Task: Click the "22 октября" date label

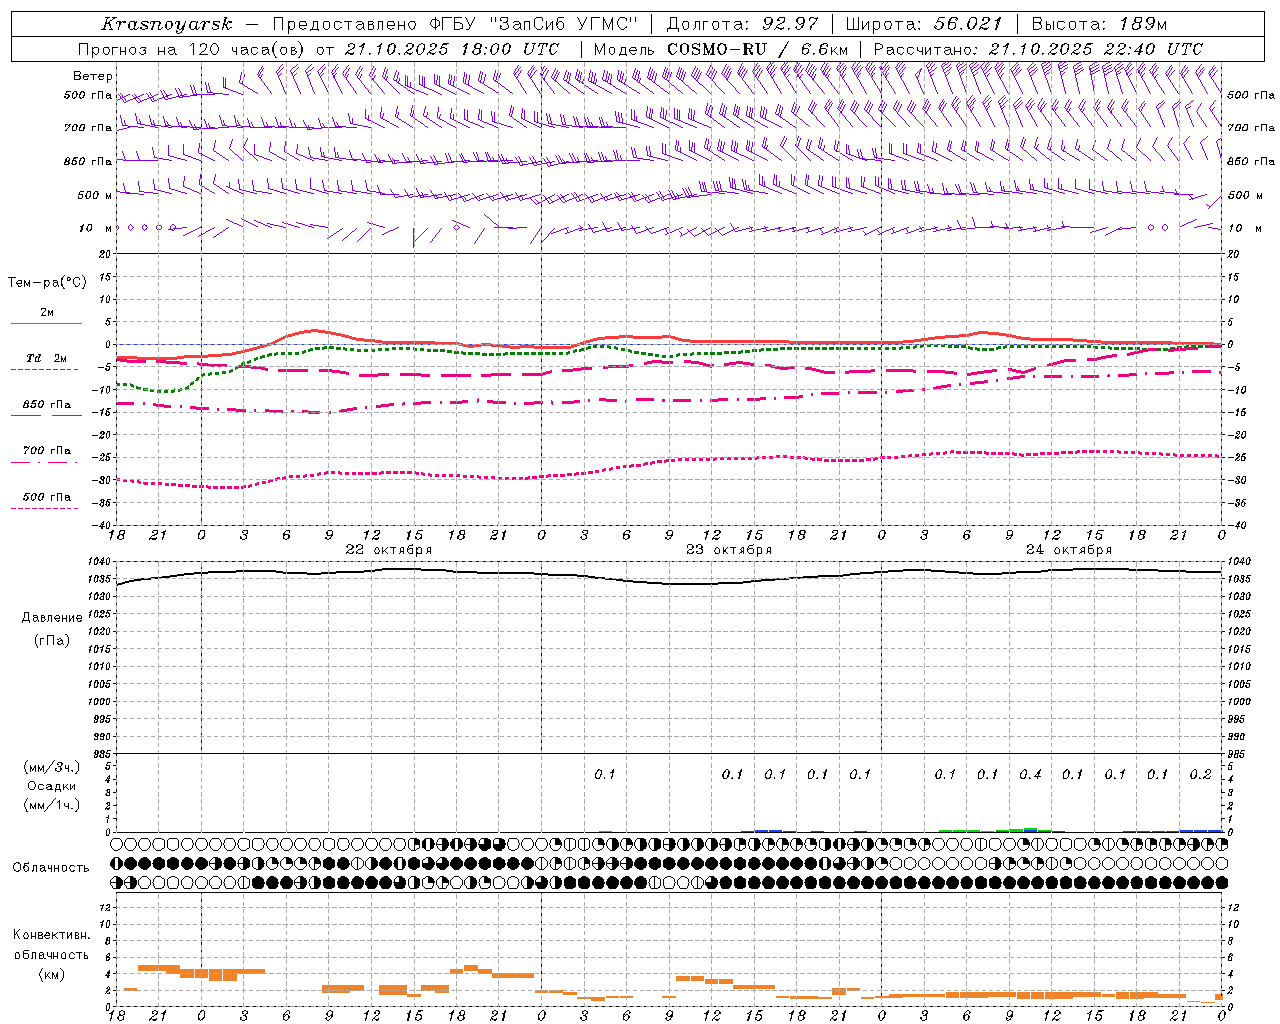Action: pyautogui.click(x=389, y=549)
